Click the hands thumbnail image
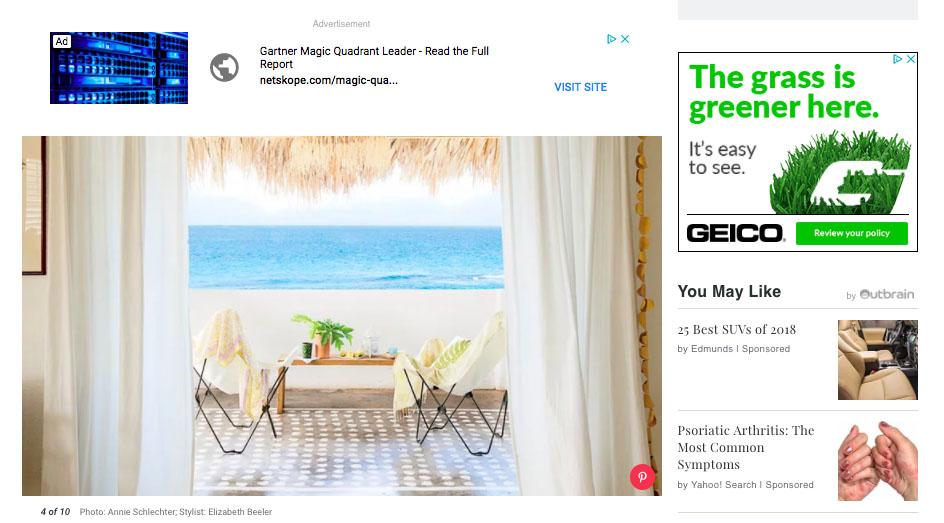Image resolution: width=944 pixels, height=523 pixels. tap(878, 461)
